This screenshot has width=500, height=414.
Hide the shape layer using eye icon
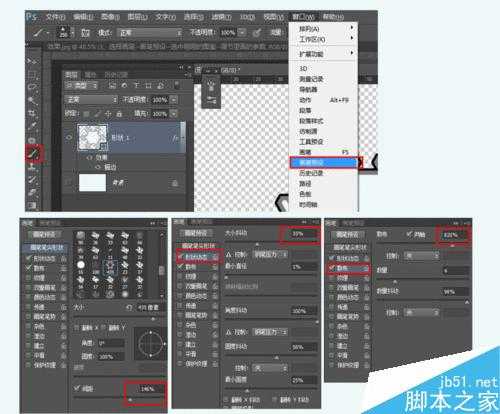coord(69,137)
